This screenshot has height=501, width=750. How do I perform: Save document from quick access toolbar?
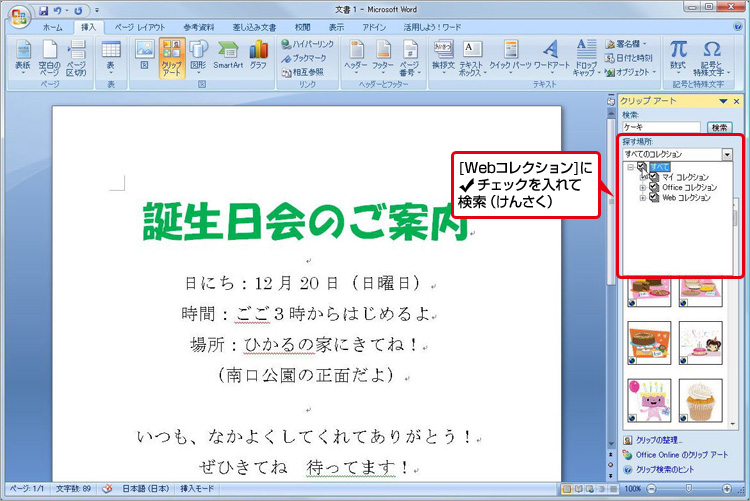pos(43,10)
